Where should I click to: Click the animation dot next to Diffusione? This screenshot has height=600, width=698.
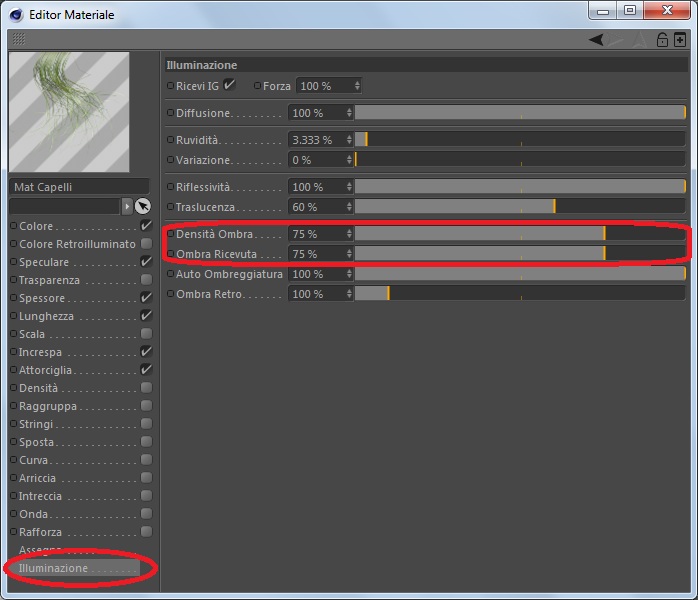click(170, 113)
